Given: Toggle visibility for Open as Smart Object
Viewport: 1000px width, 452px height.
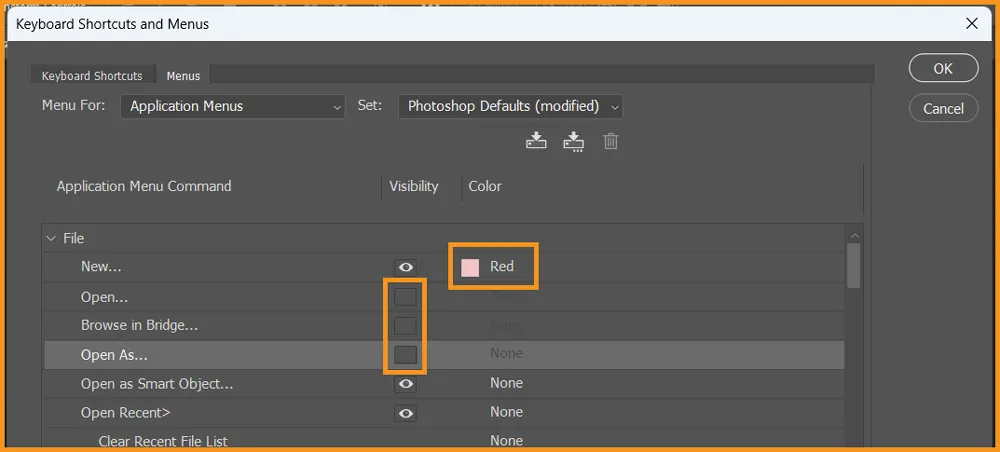Looking at the screenshot, I should (405, 383).
